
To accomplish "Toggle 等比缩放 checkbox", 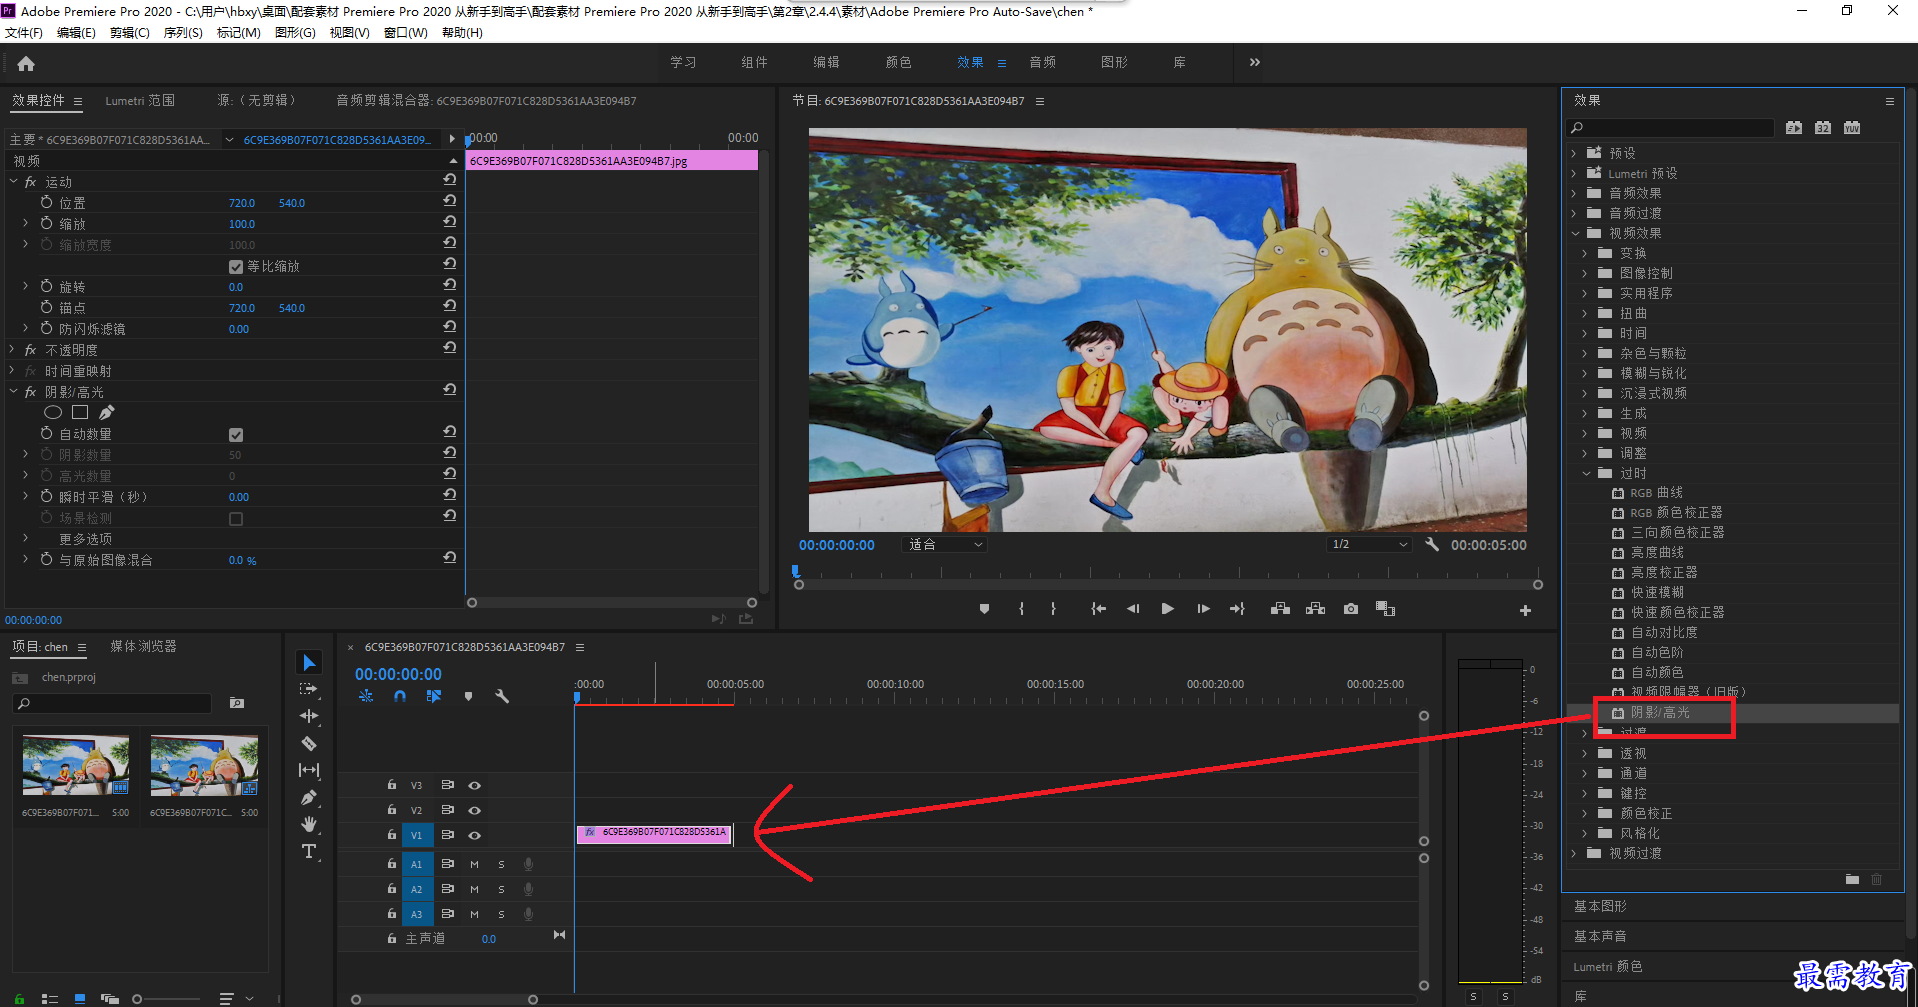I will click(236, 267).
